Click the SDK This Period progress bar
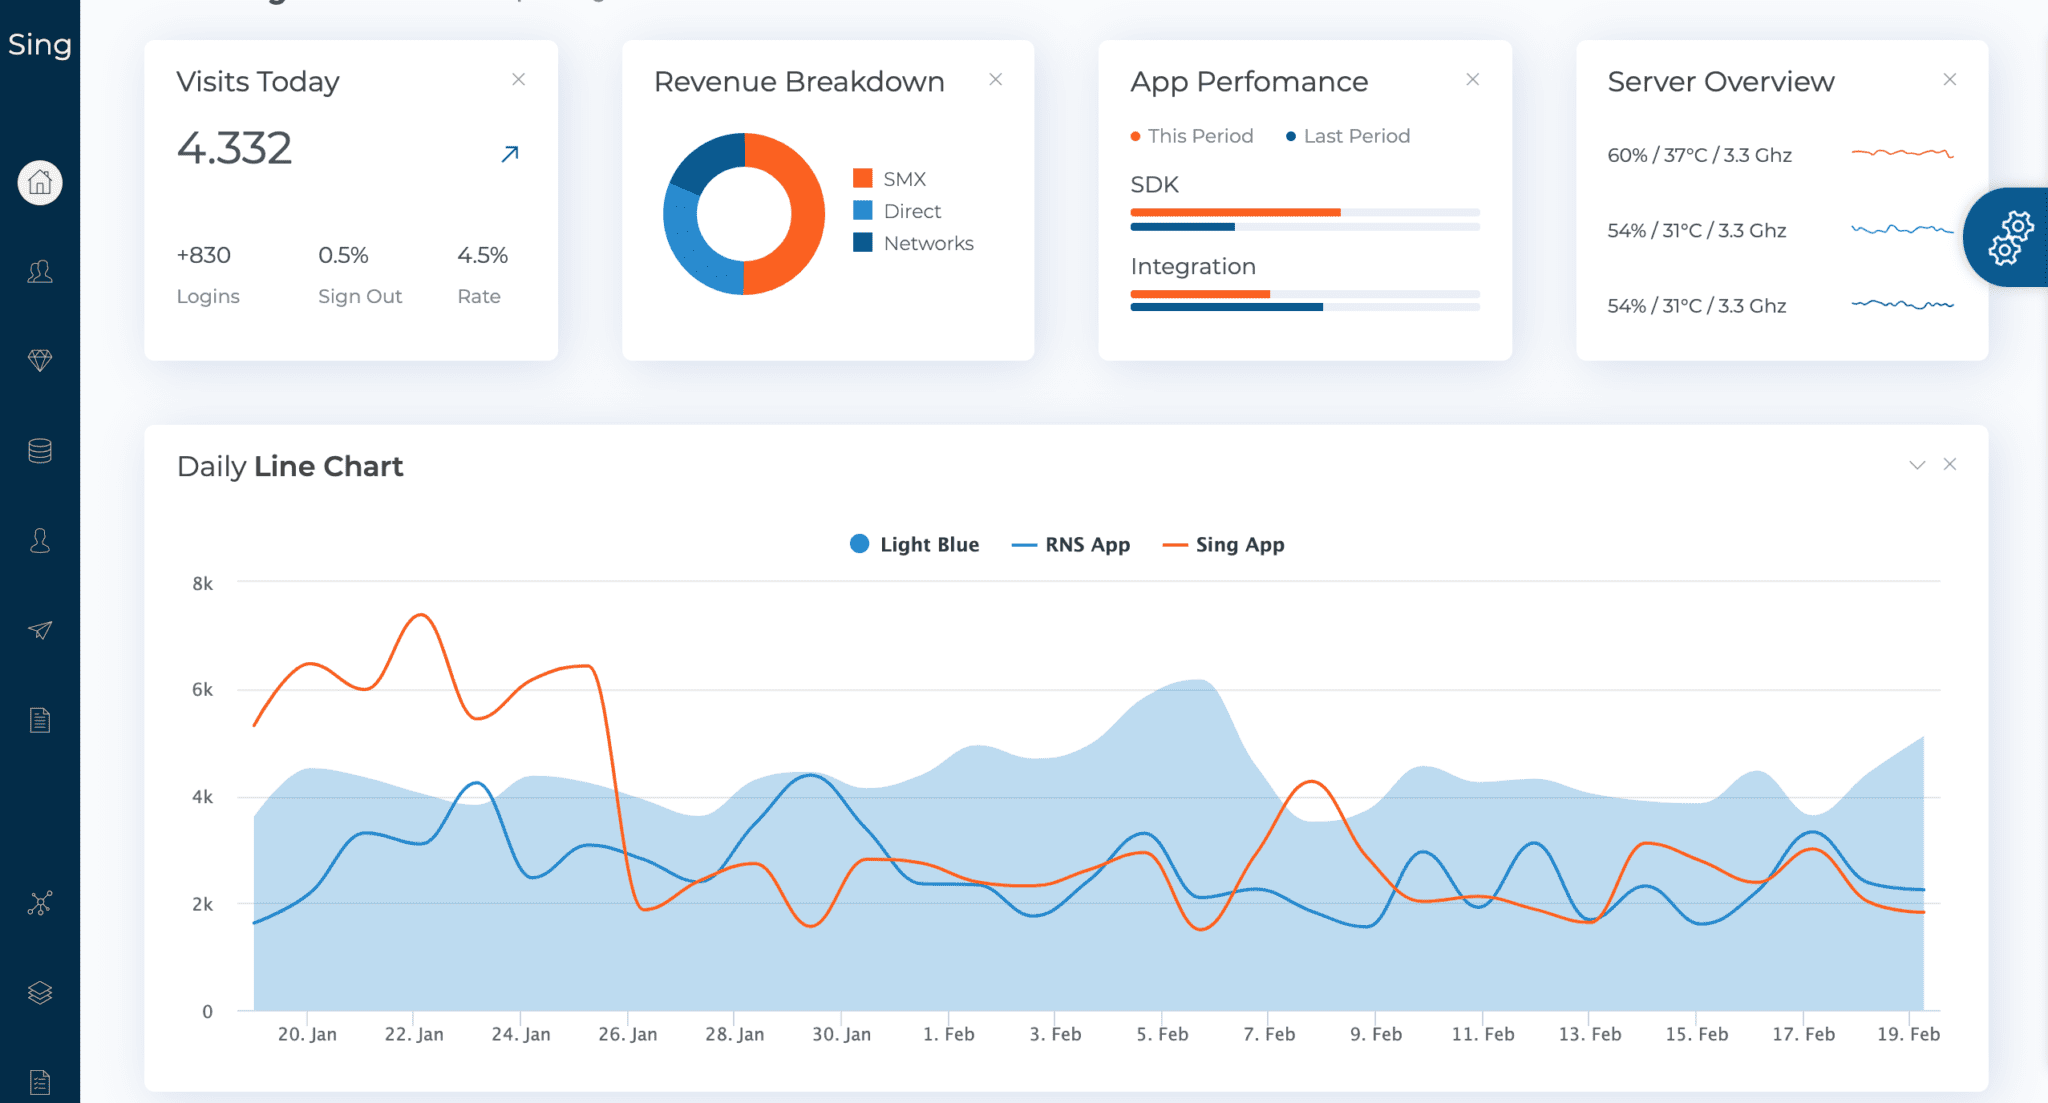Viewport: 2048px width, 1103px height. coord(1235,212)
